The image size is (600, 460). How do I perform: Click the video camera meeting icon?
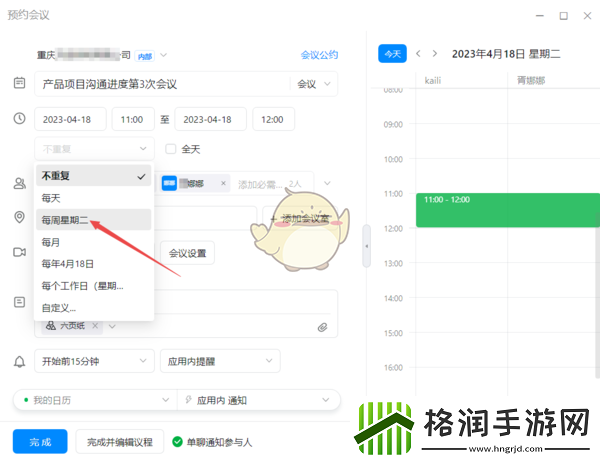(20, 252)
